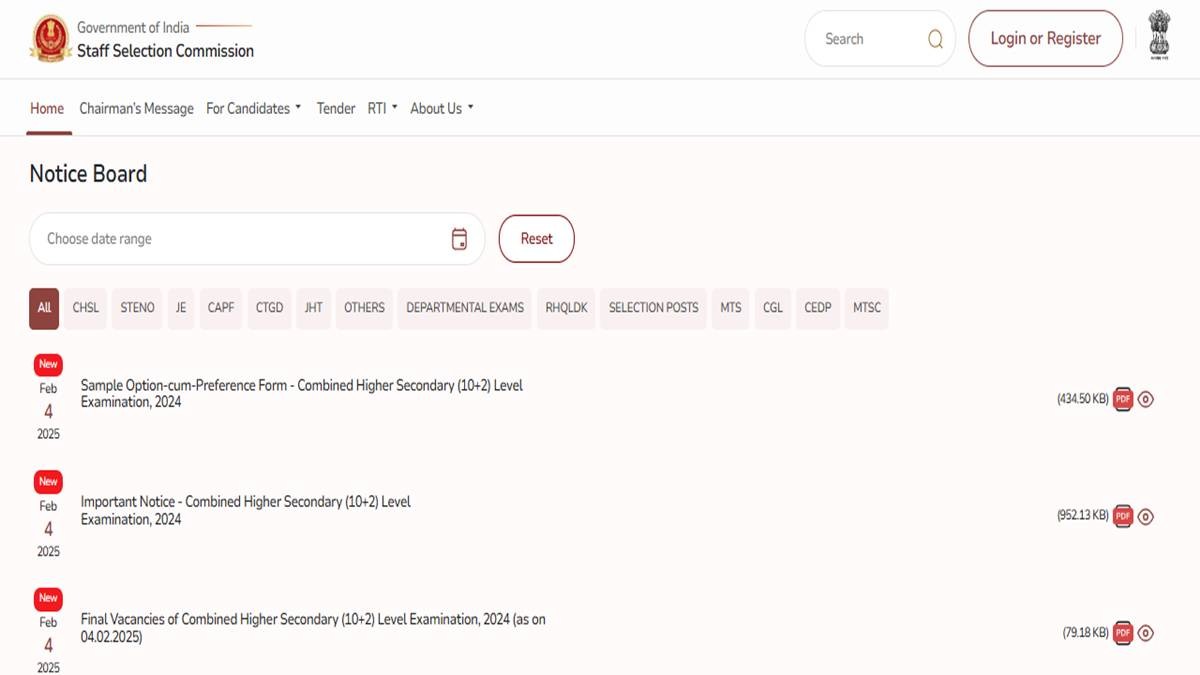Click the Login or Register button
The image size is (1200, 675).
coord(1045,39)
